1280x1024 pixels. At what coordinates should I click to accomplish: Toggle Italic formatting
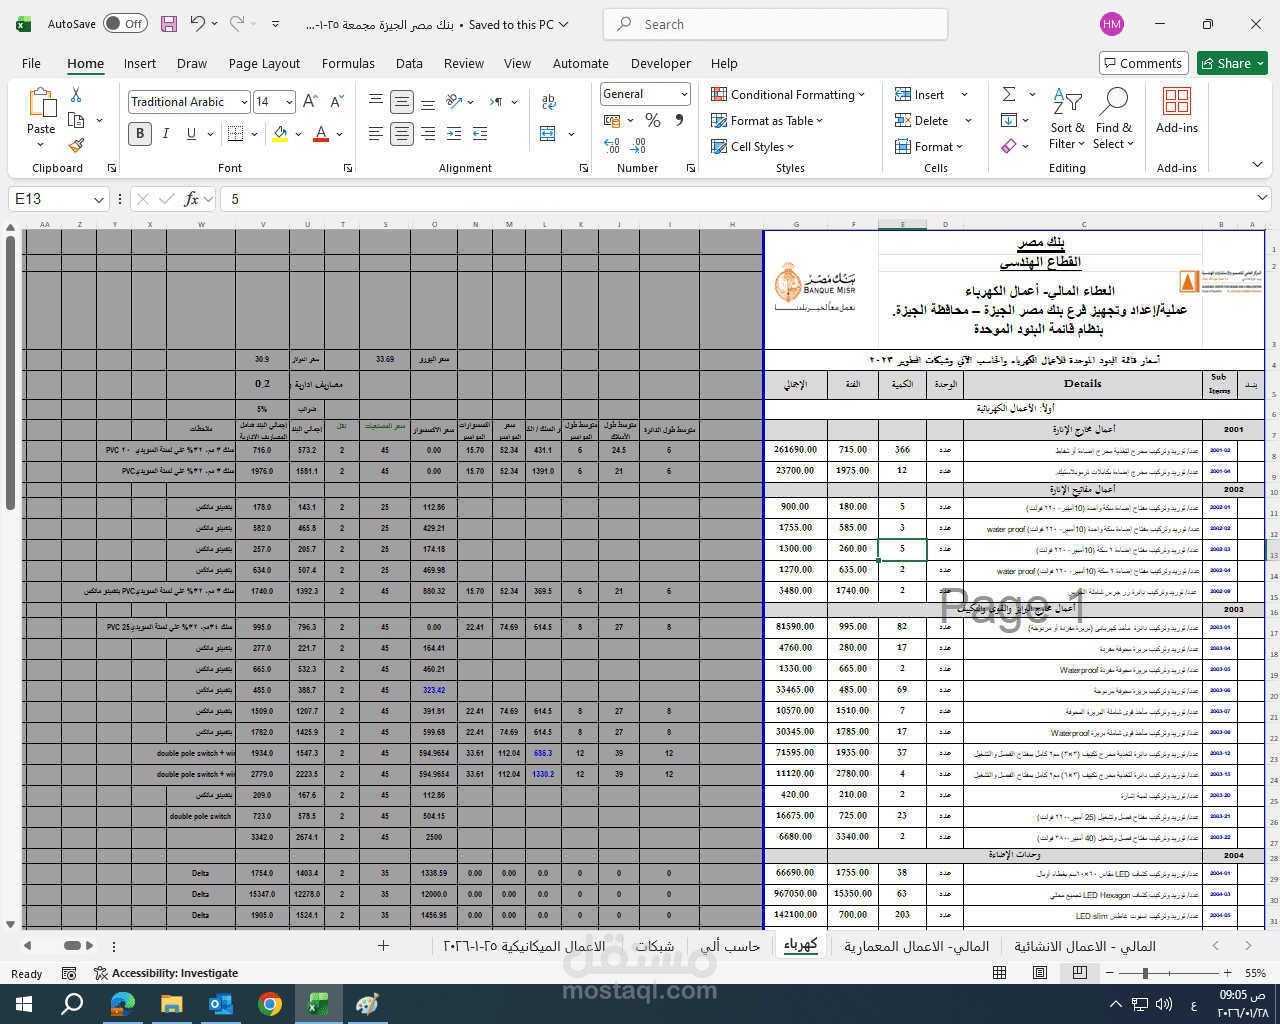pyautogui.click(x=166, y=133)
